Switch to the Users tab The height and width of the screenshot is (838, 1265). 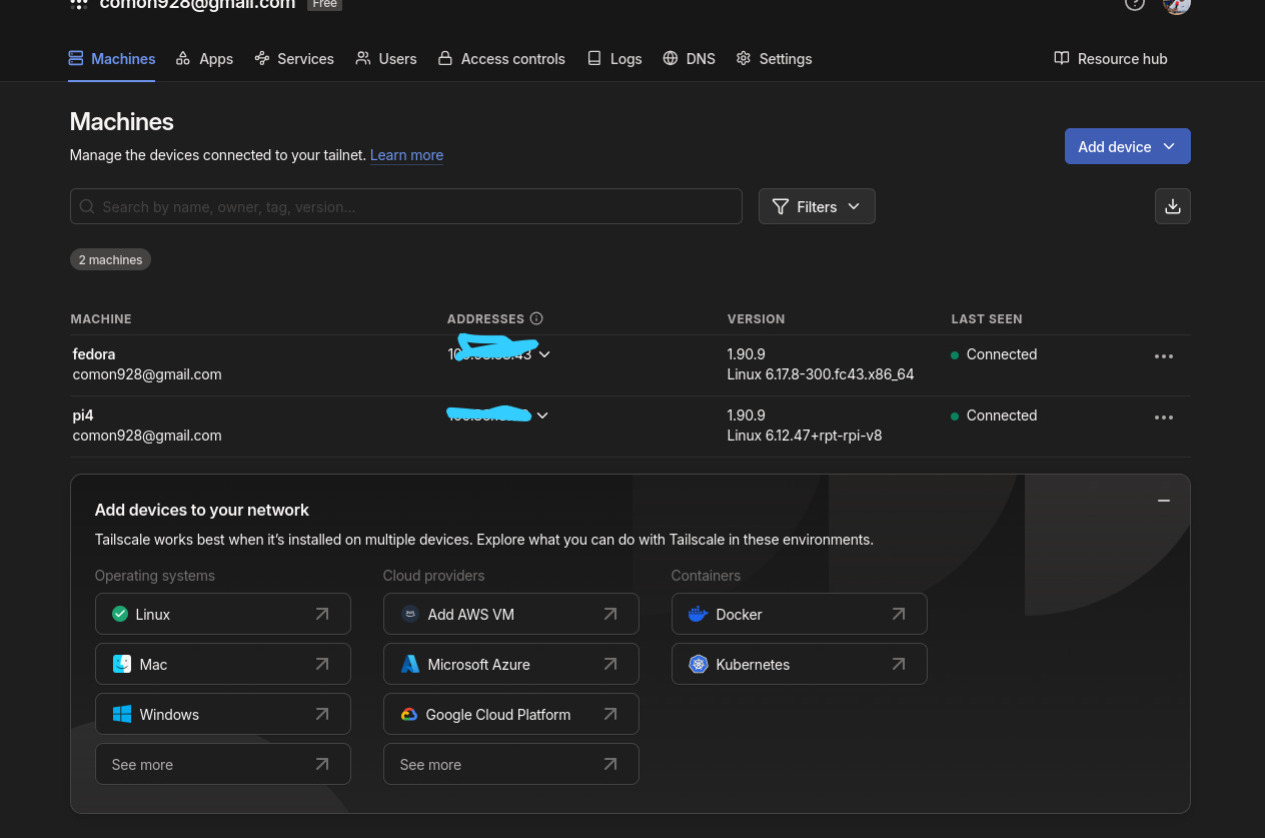396,59
